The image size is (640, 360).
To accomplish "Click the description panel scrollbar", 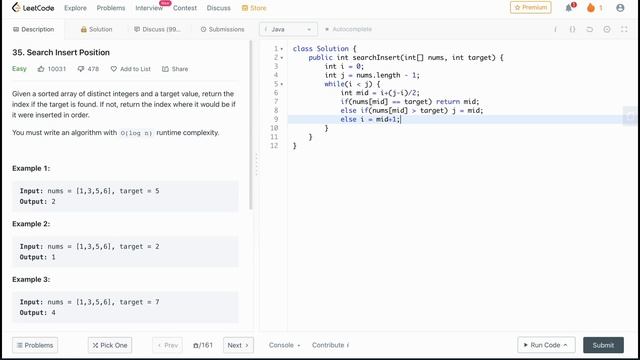I will [x=251, y=125].
